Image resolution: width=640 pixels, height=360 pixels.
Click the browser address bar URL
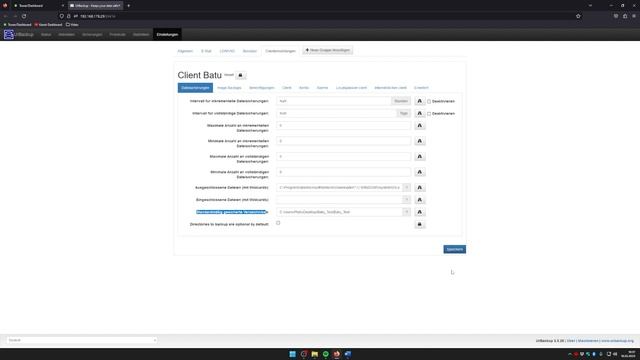pos(98,16)
